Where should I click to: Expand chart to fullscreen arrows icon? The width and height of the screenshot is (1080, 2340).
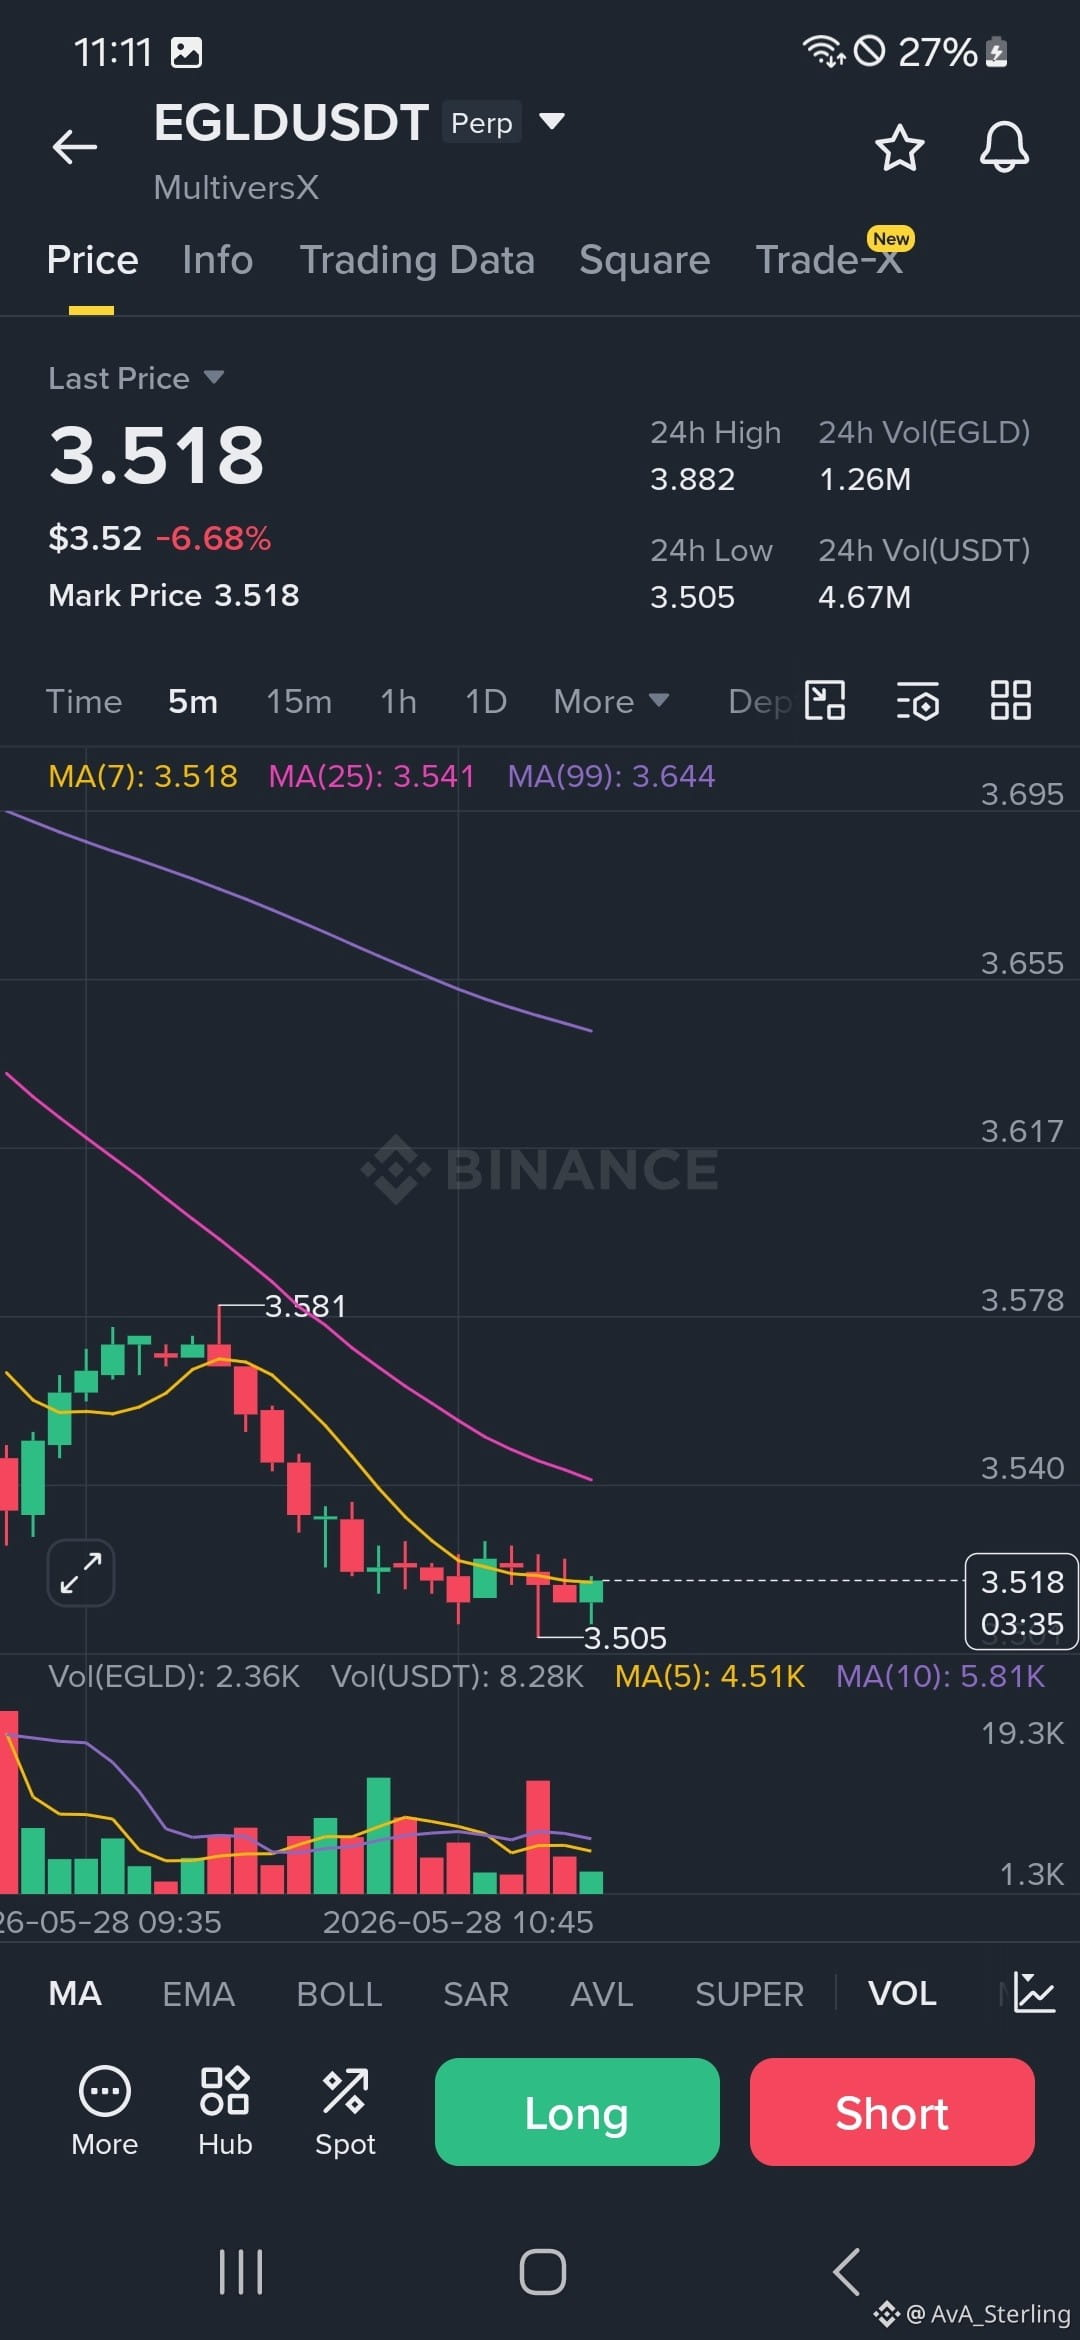81,1573
